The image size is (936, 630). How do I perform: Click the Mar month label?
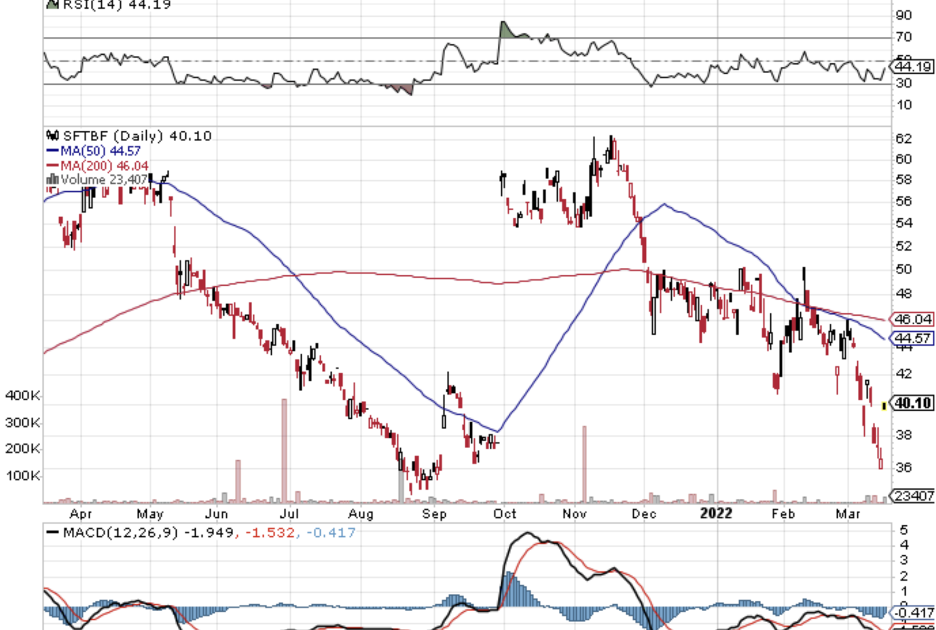point(848,514)
